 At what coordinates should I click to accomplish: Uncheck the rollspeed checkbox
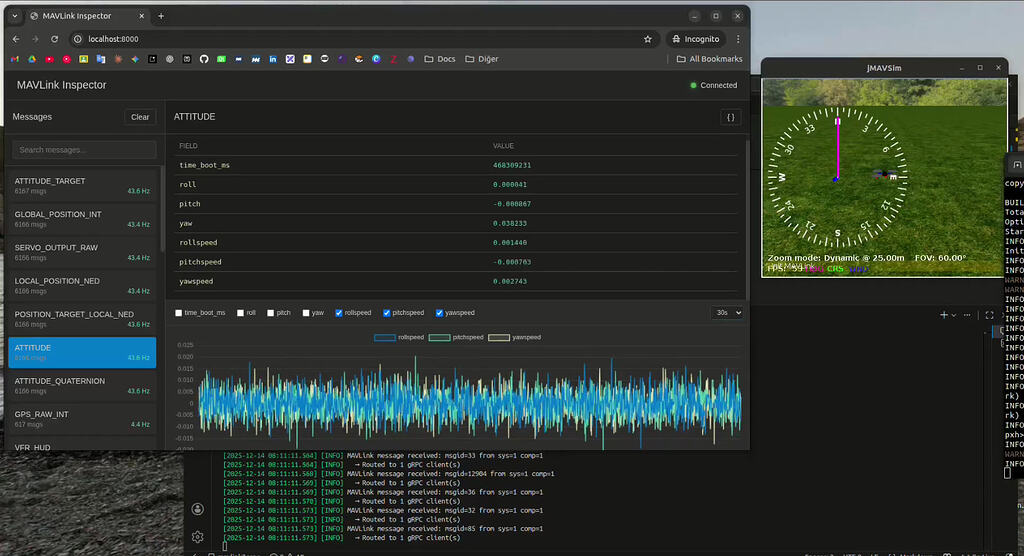point(340,313)
